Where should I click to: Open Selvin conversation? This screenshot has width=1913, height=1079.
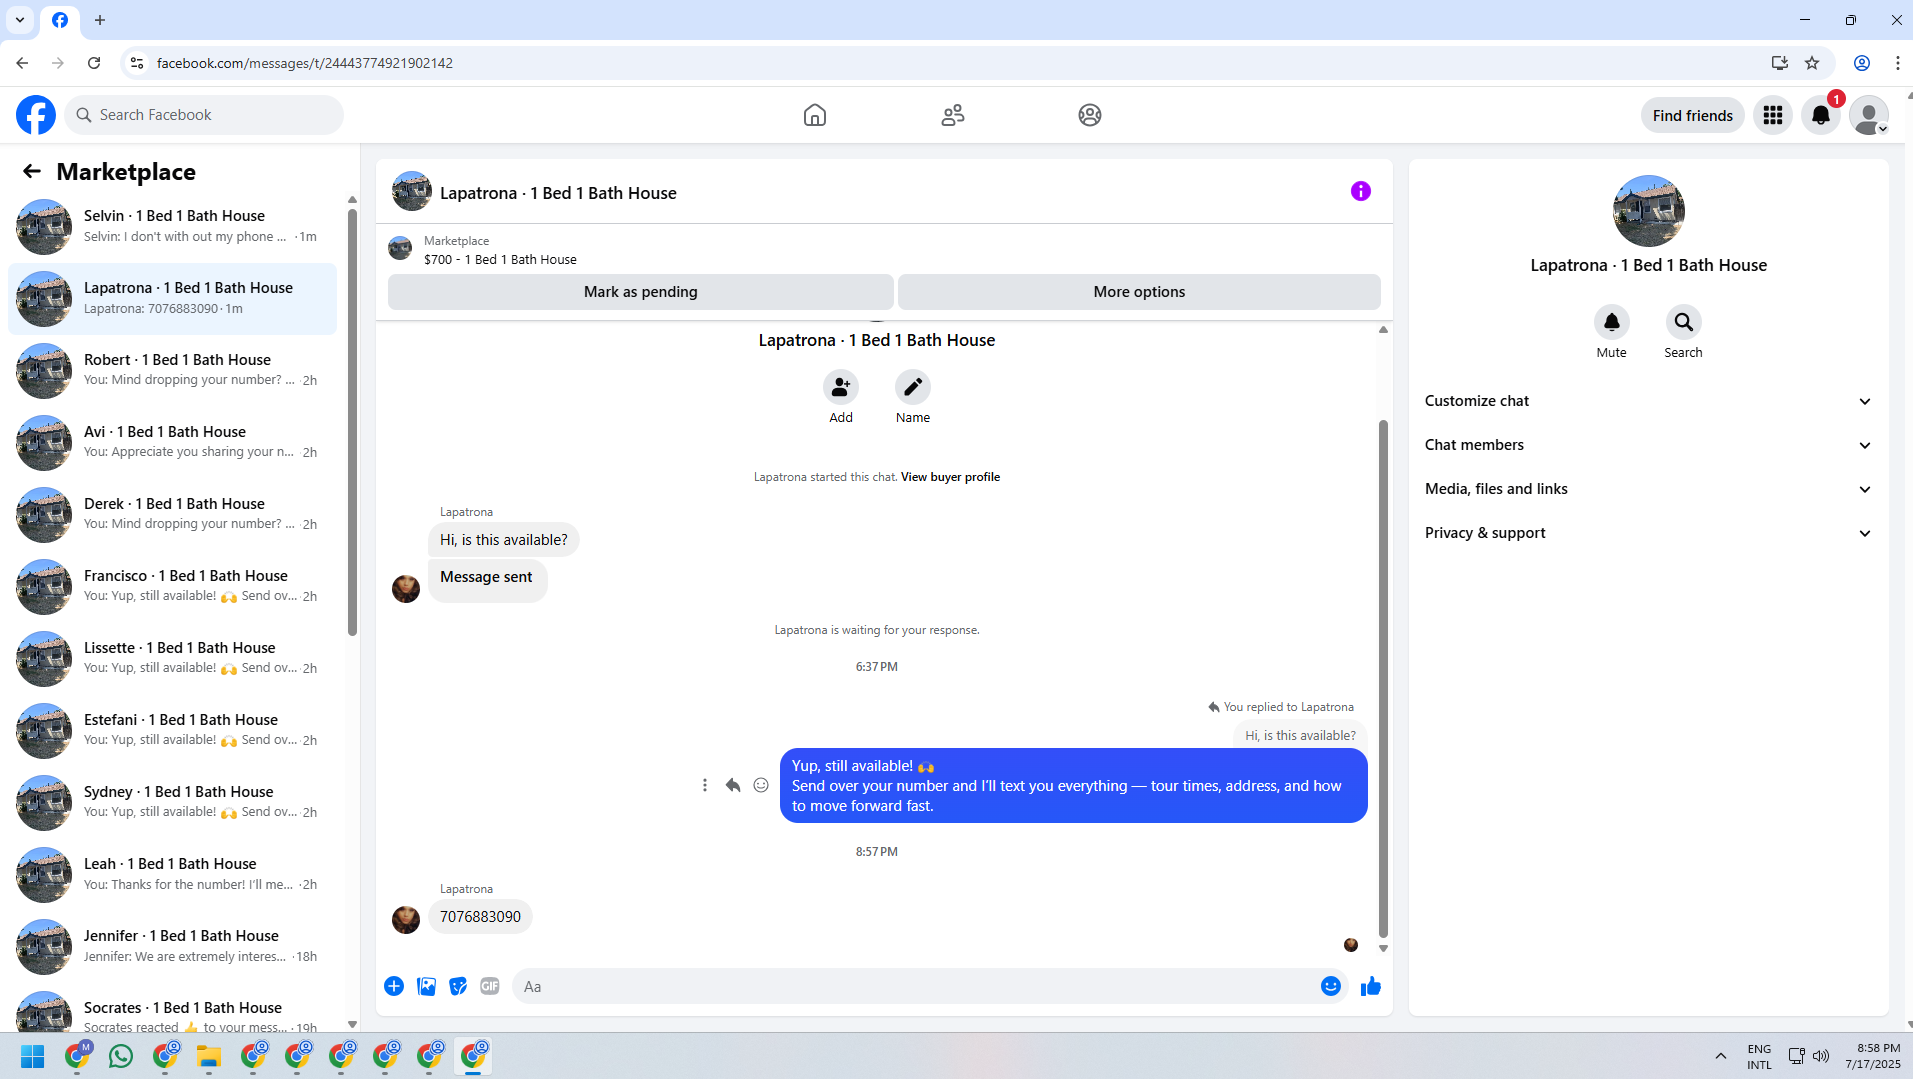(172, 227)
